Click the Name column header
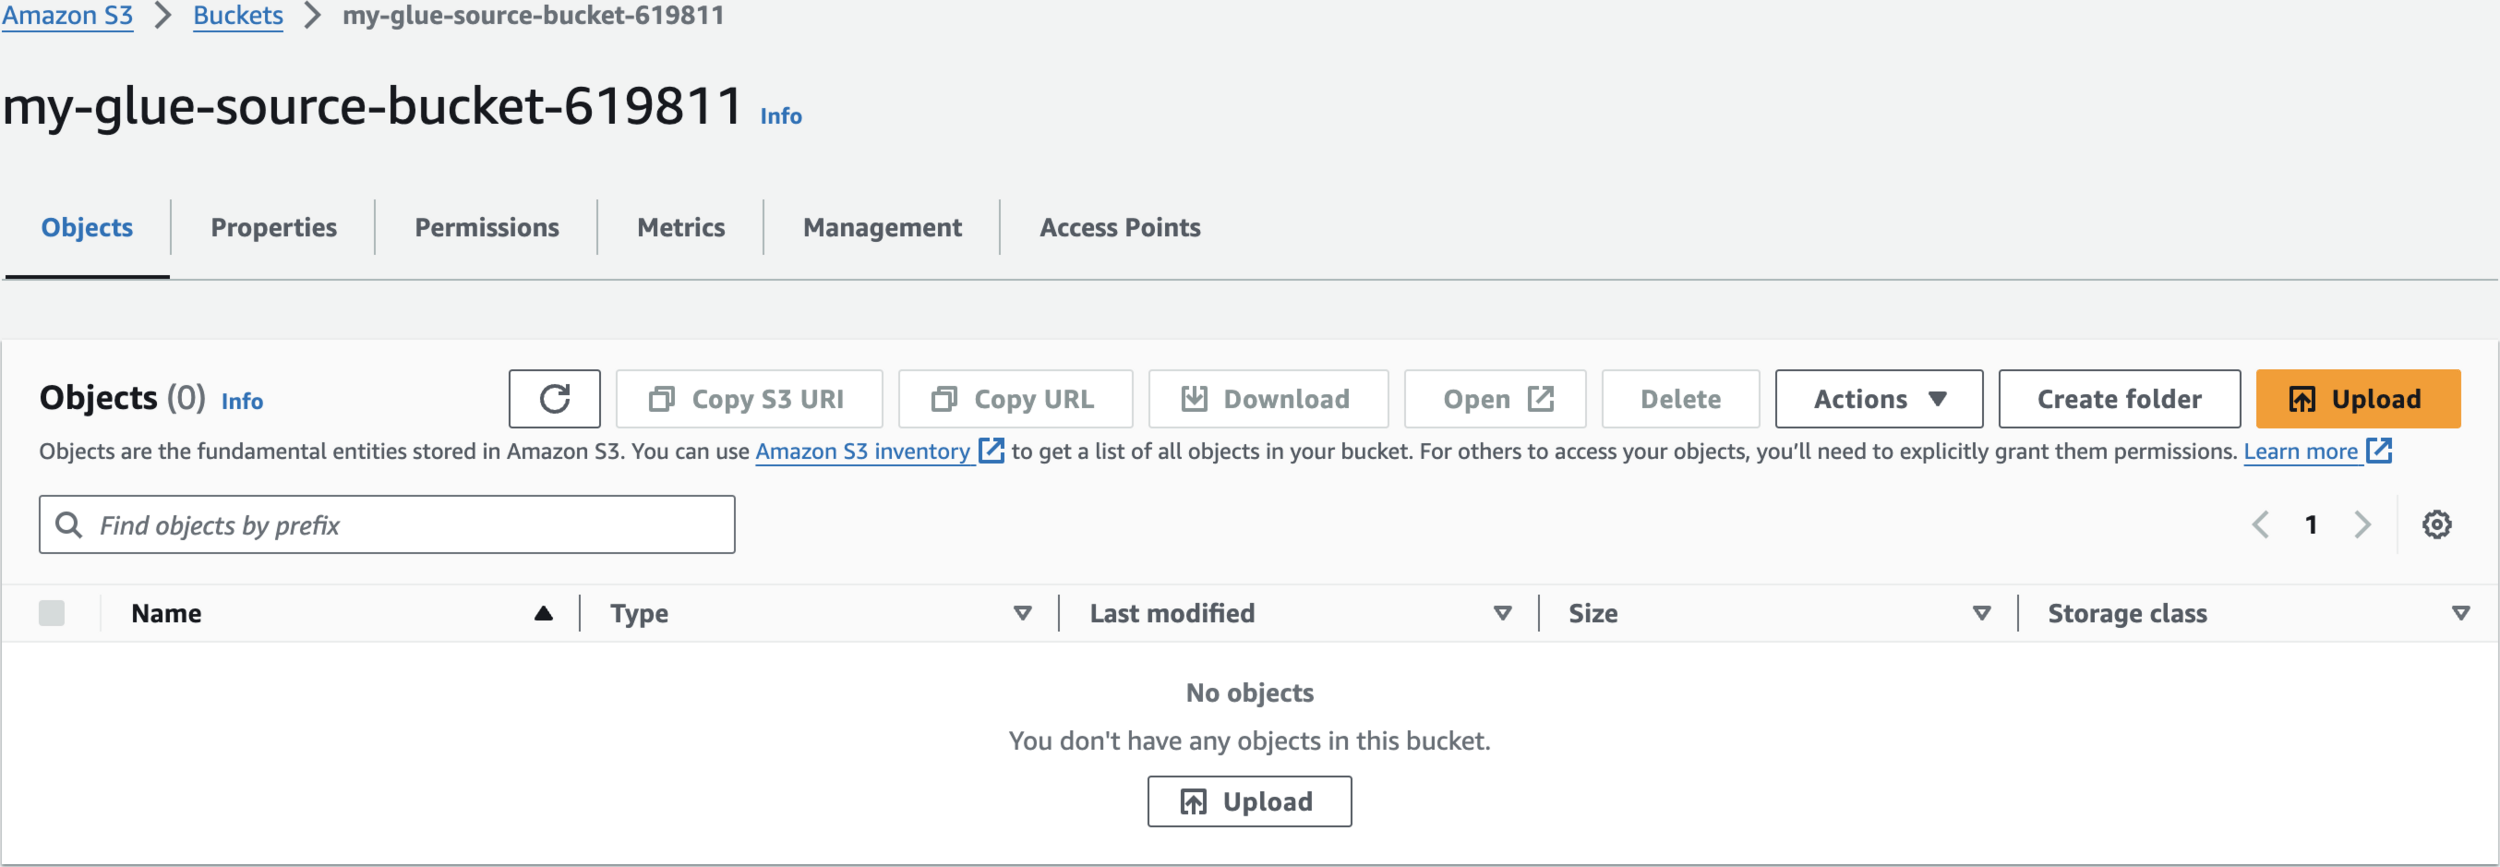The image size is (2500, 867). pyautogui.click(x=166, y=614)
